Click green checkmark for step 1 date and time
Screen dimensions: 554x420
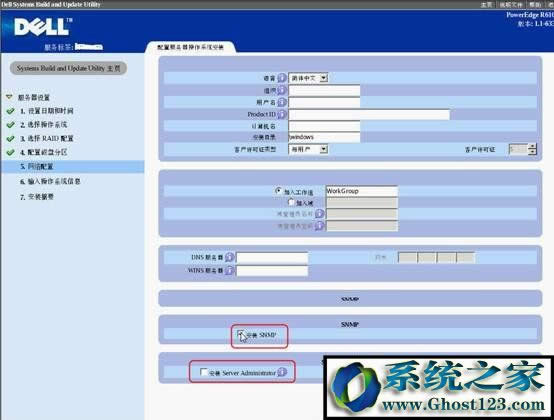click(11, 111)
